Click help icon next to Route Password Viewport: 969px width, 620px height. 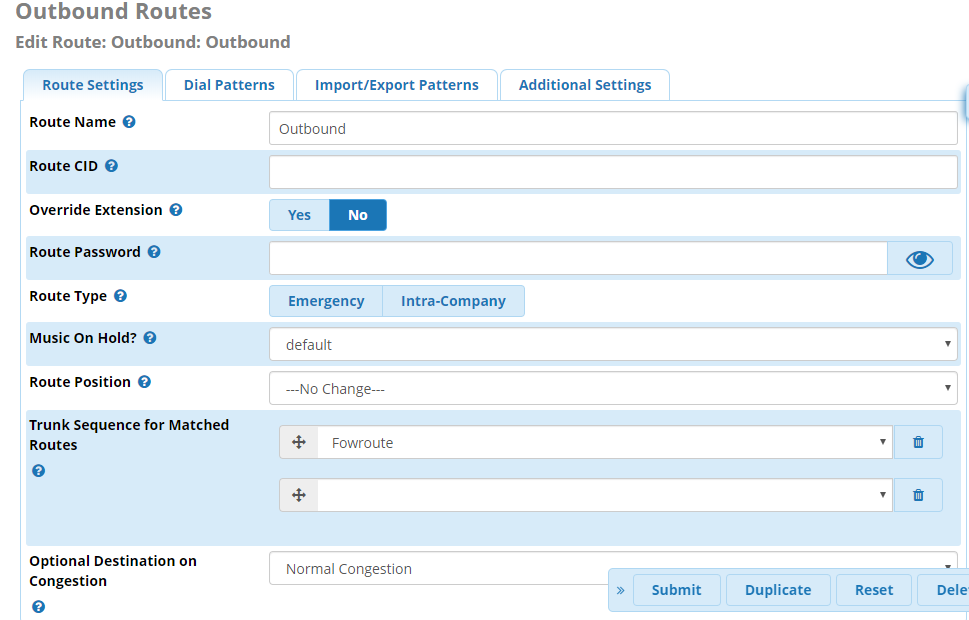coord(154,252)
